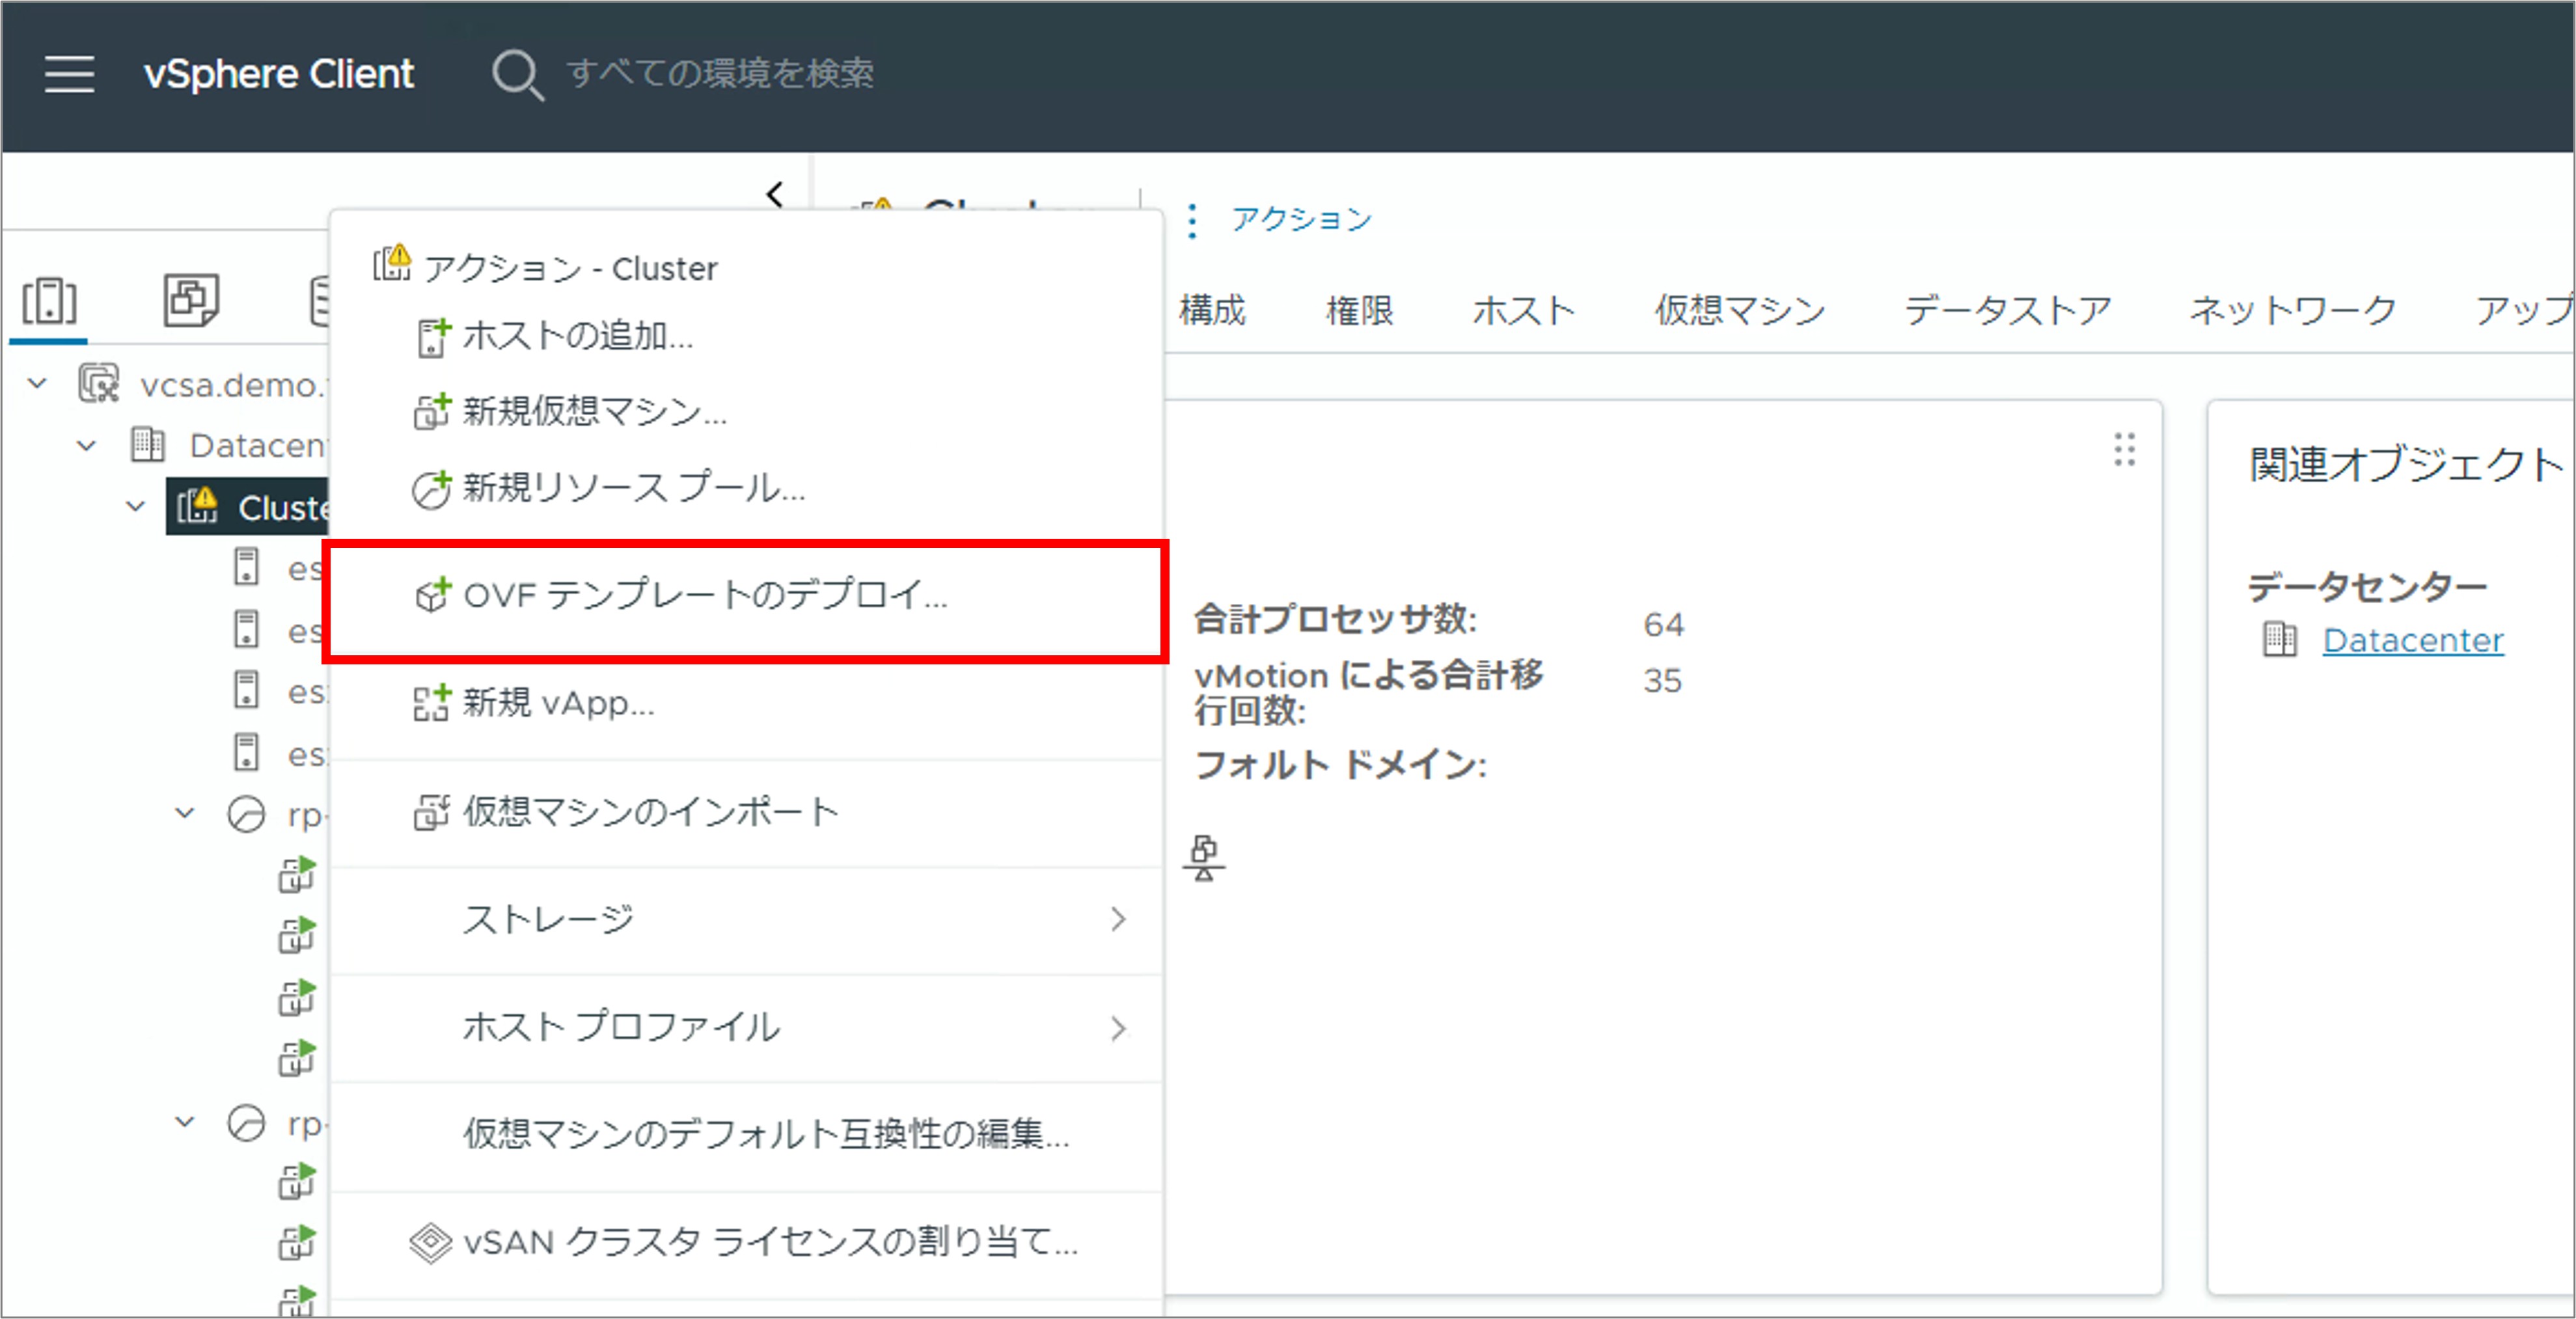Click the three-dot actions icon
The image size is (2576, 1319).
pos(1192,220)
